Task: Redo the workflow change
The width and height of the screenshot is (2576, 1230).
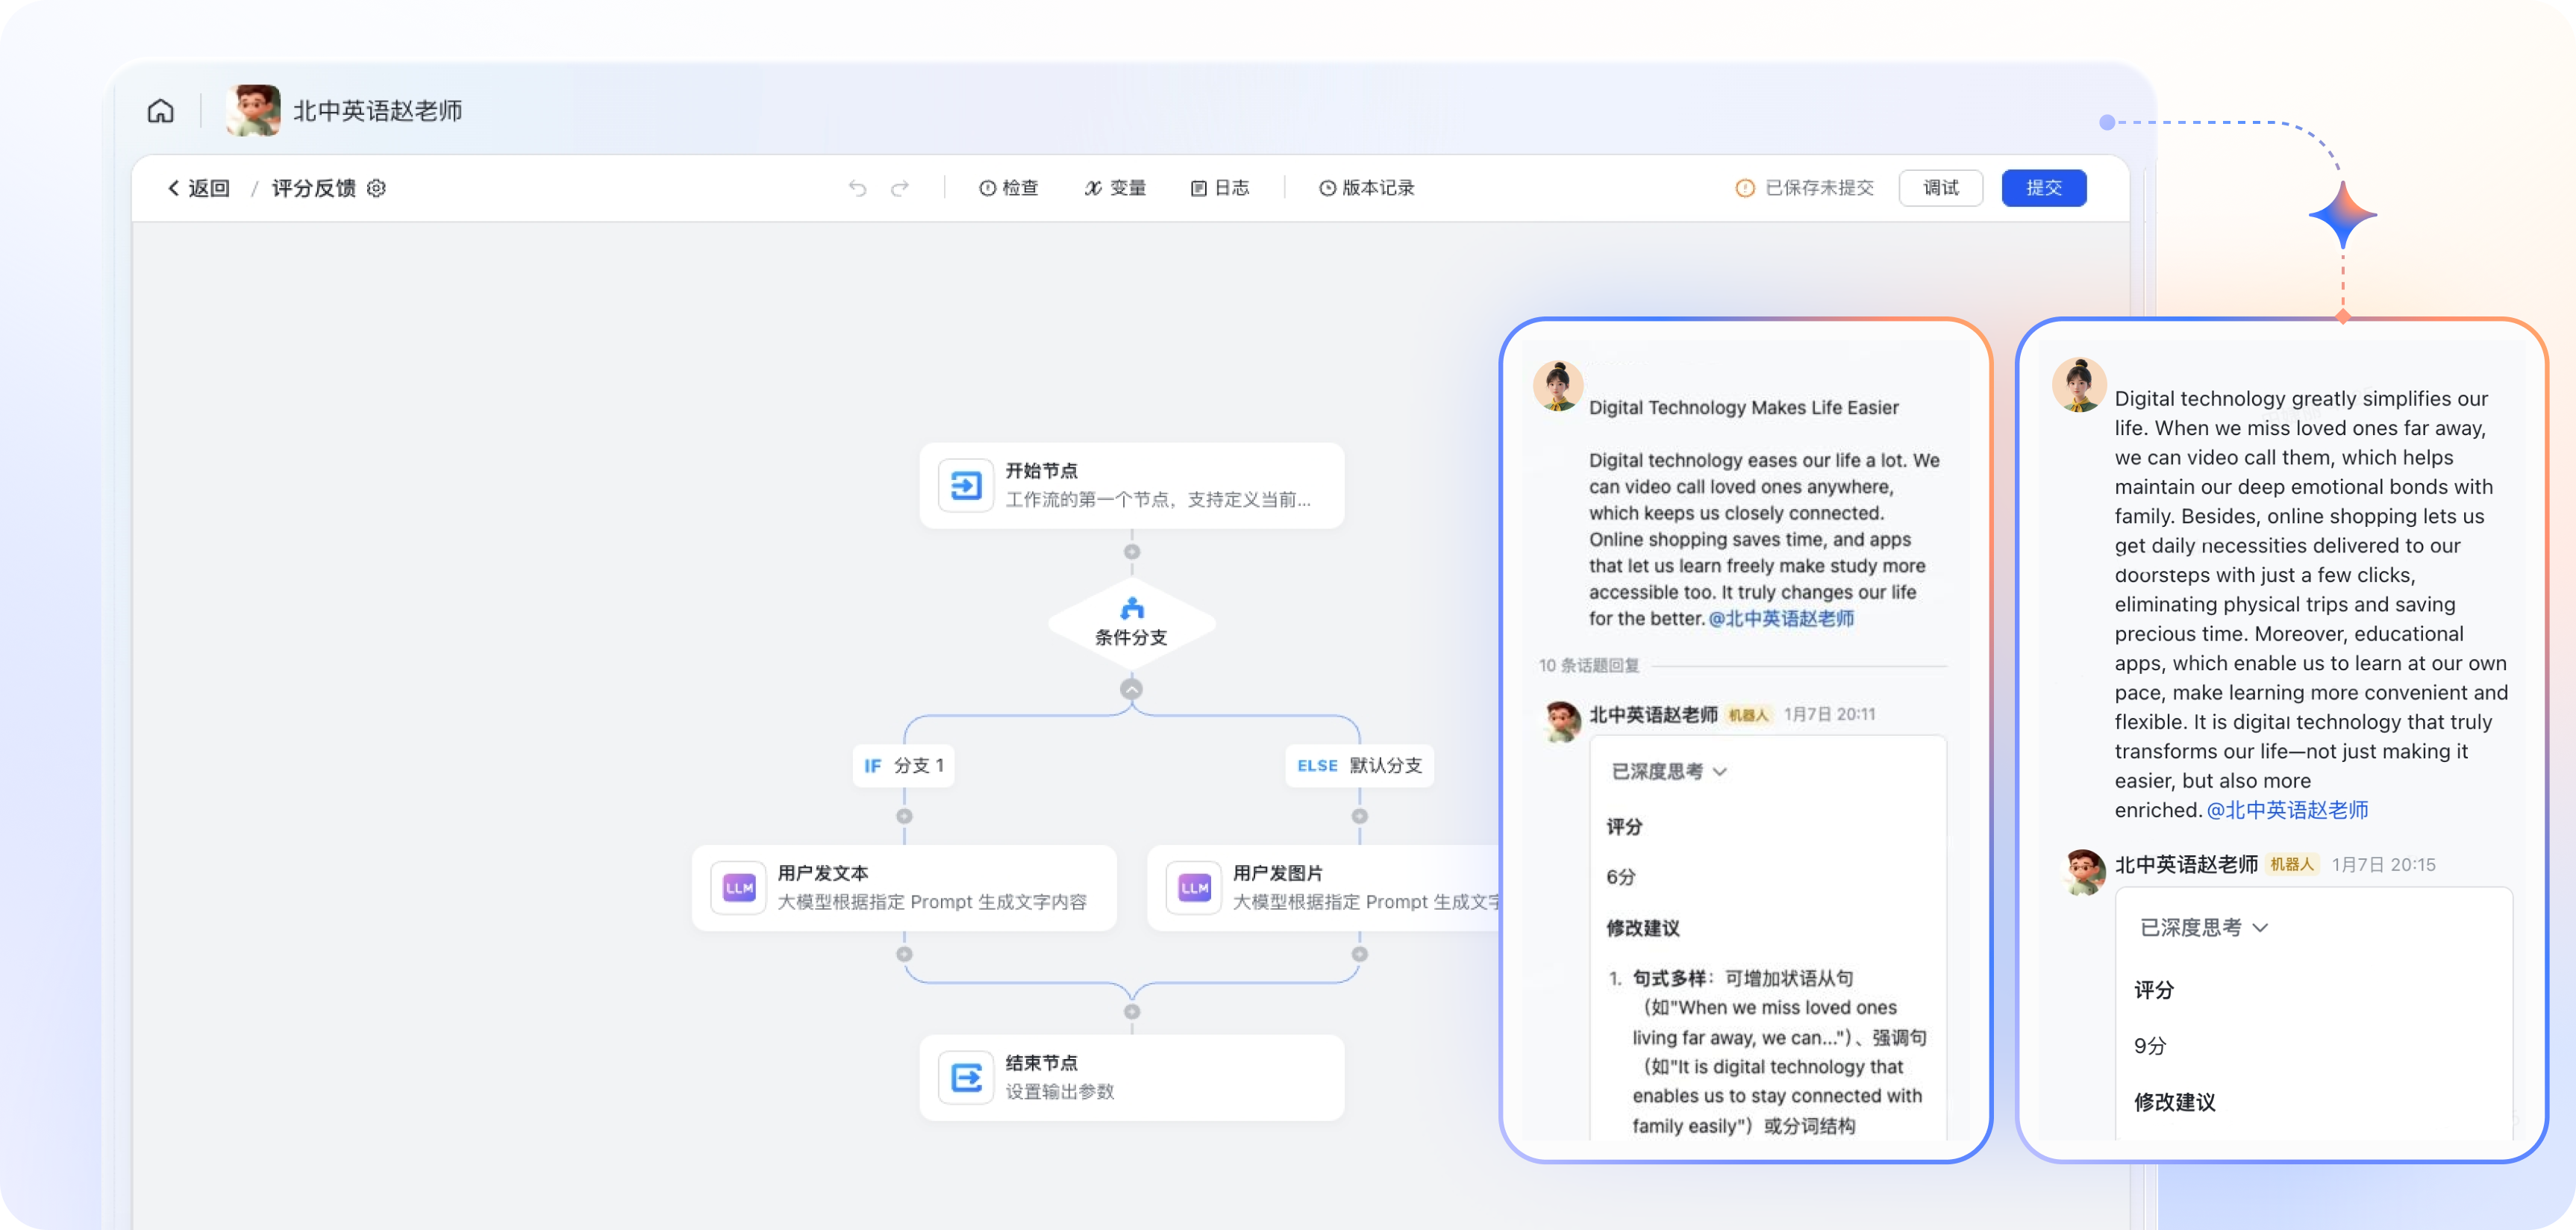Action: tap(900, 188)
